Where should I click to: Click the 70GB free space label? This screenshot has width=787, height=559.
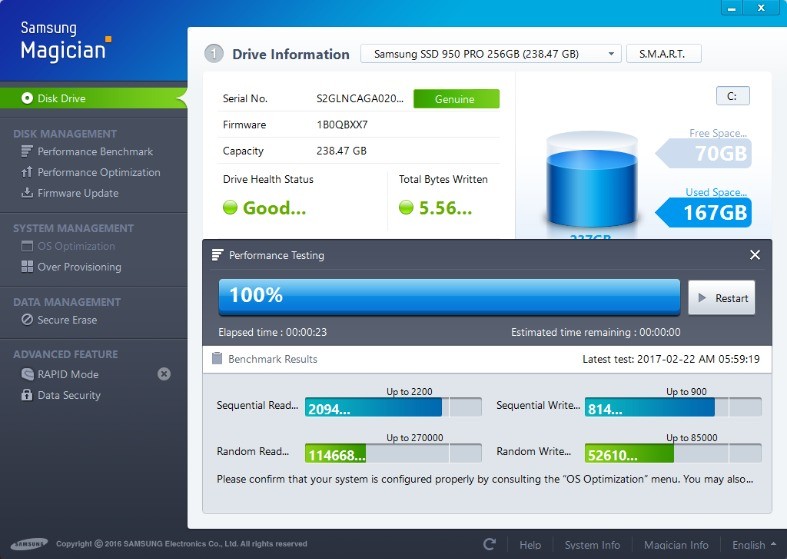[x=704, y=153]
